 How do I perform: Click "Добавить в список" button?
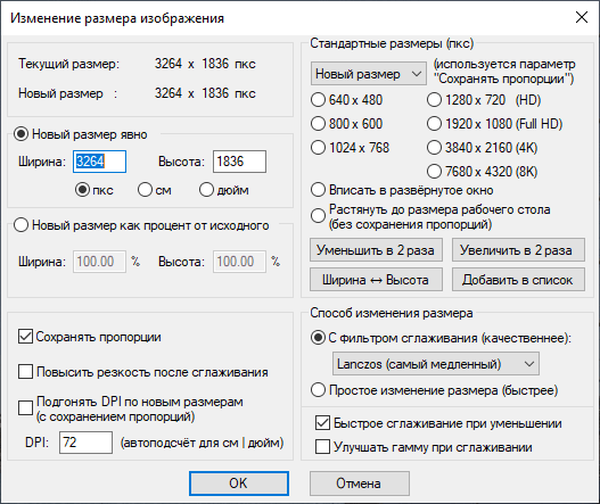pos(516,279)
